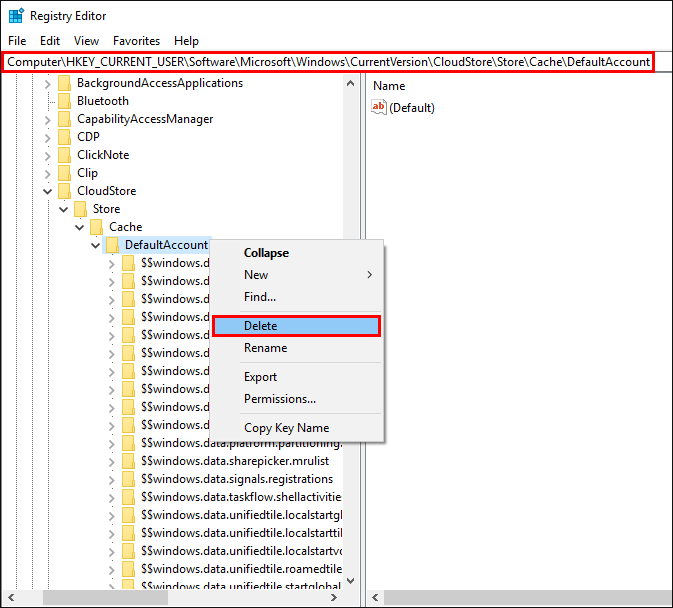Click tree pane scroll left arrow
The image size is (673, 608).
point(11,598)
